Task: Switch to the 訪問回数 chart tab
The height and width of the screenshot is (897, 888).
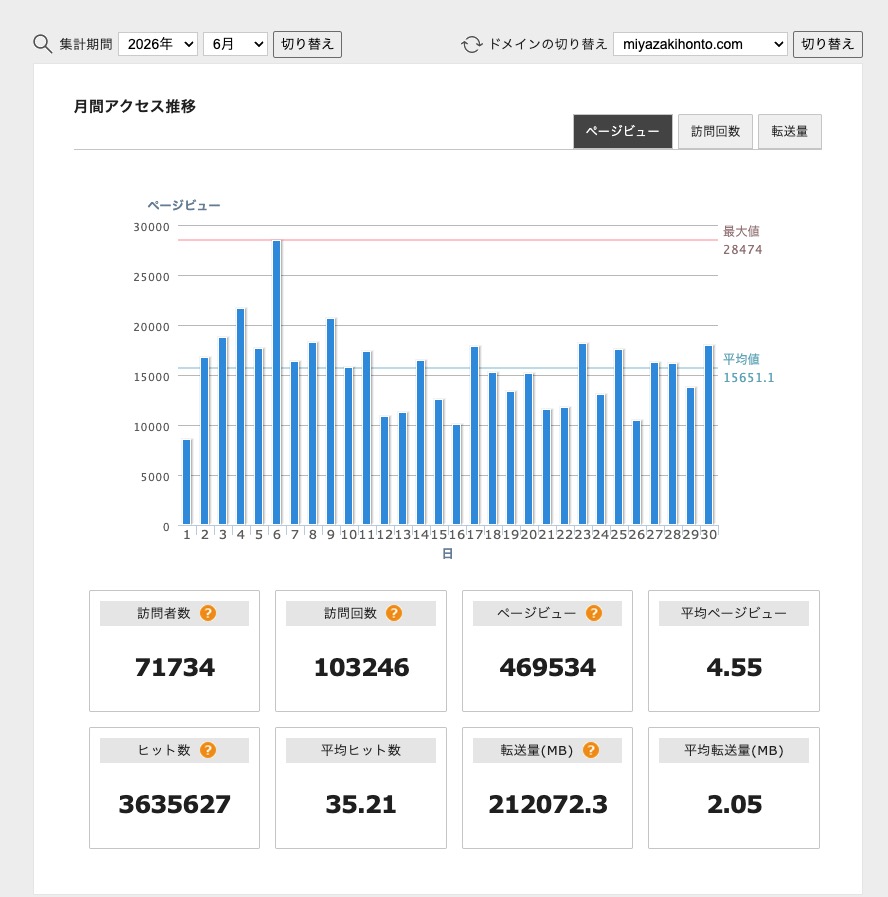Action: (x=715, y=132)
